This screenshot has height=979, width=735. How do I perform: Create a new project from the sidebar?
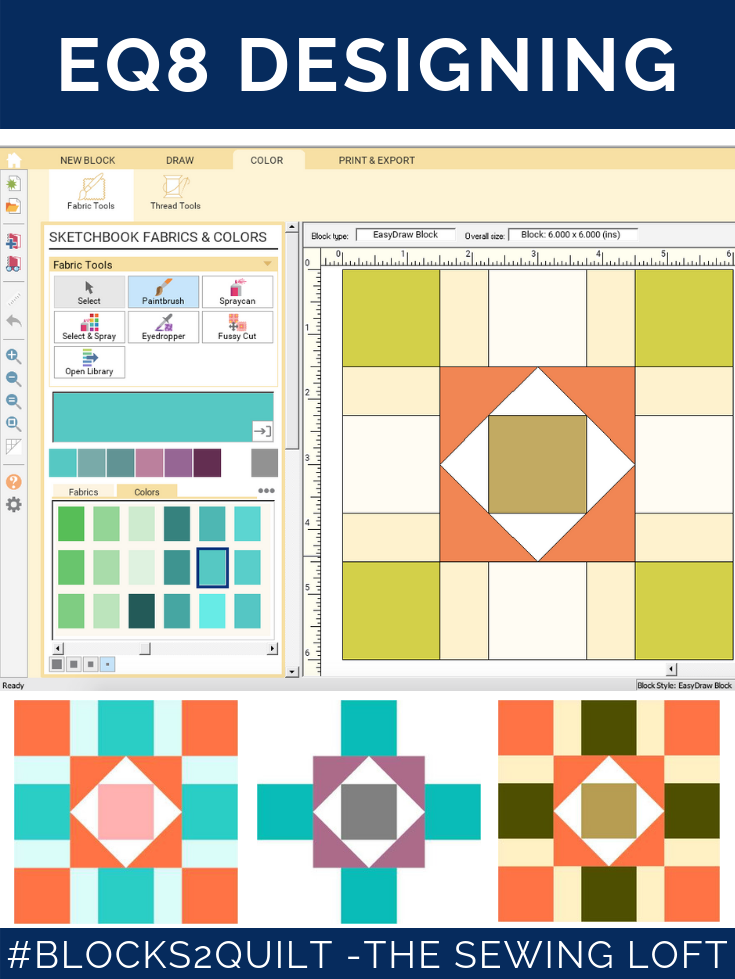tap(13, 184)
